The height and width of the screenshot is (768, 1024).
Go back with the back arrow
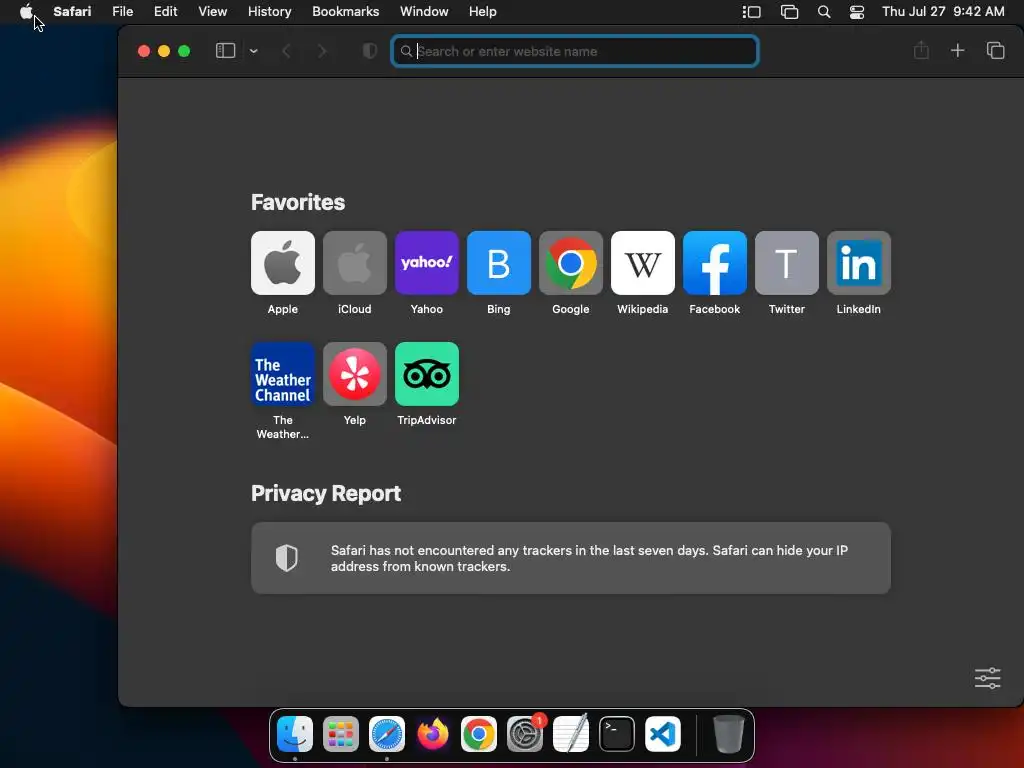[286, 51]
